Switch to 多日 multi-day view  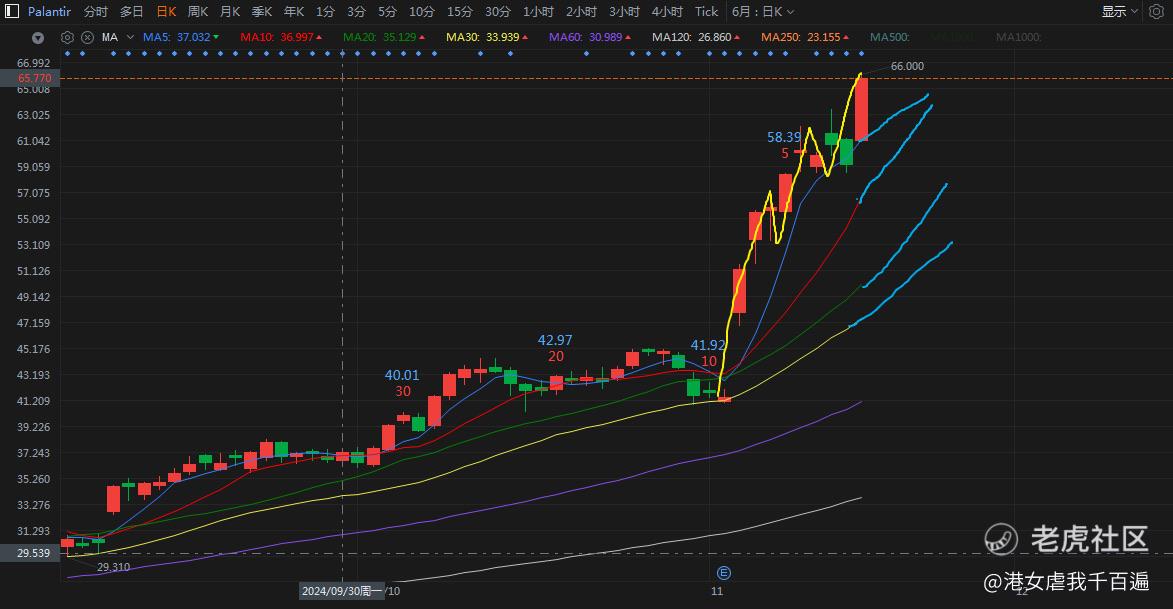[x=132, y=11]
